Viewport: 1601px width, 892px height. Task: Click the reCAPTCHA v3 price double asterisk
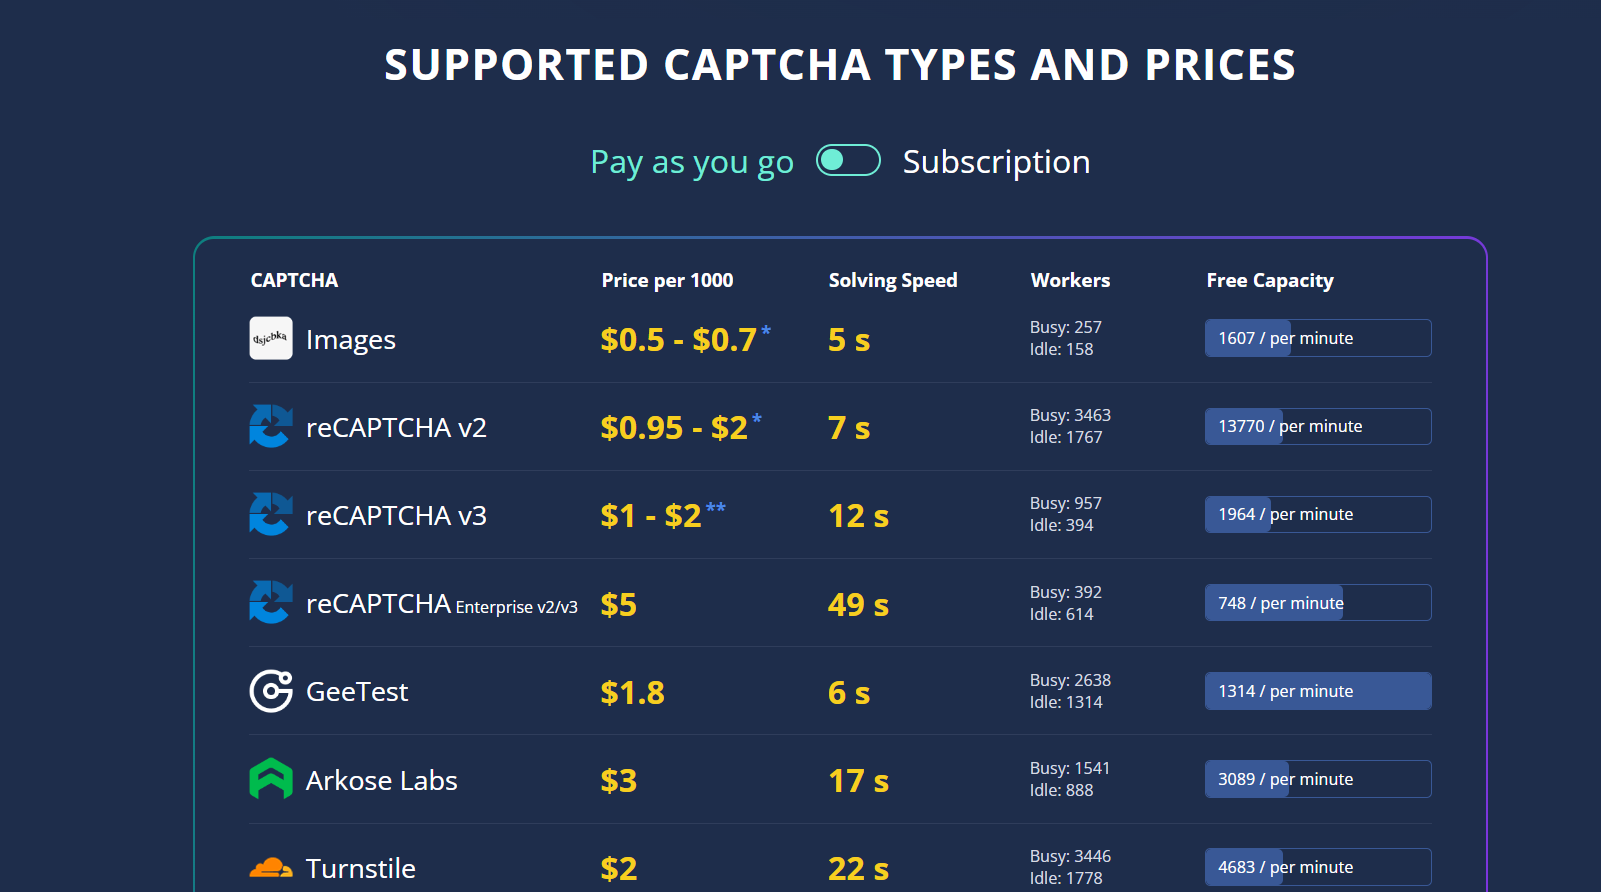(x=716, y=507)
